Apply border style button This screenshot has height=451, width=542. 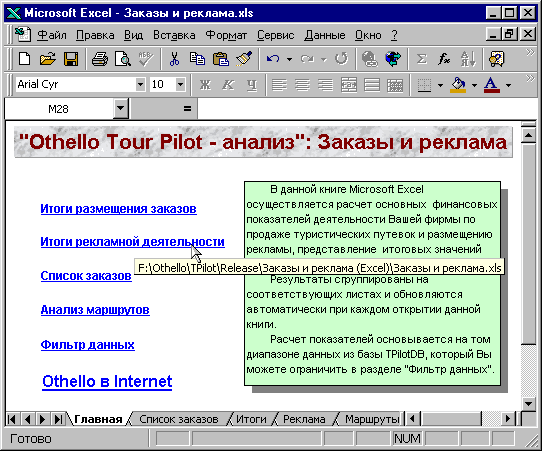pyautogui.click(x=424, y=85)
